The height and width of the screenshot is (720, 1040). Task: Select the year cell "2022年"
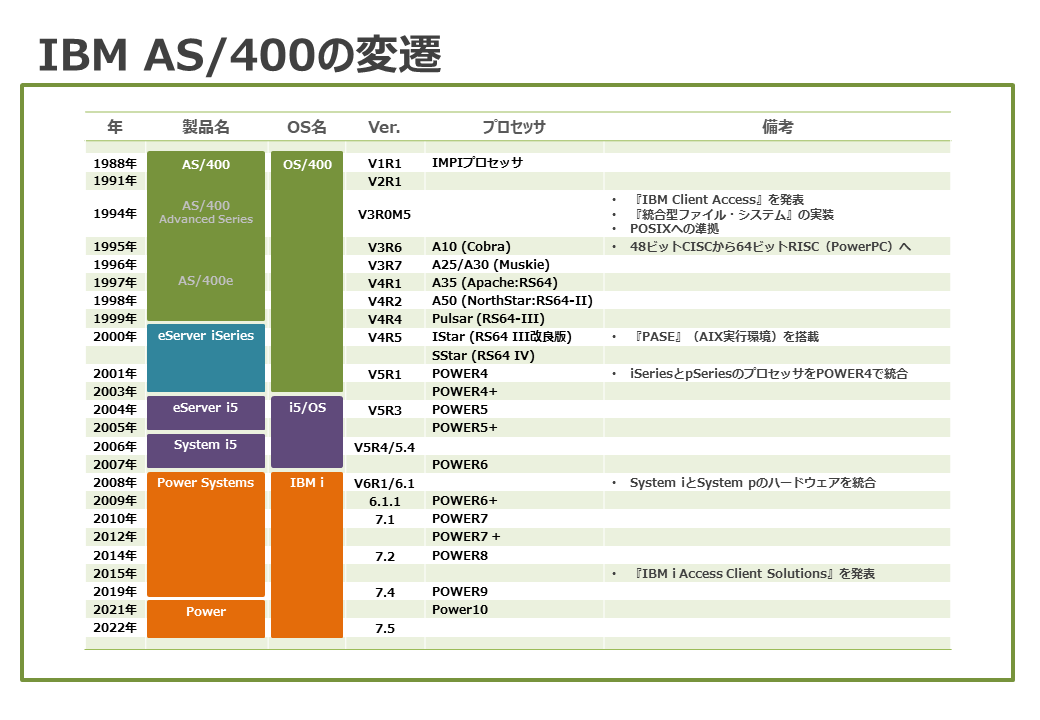pos(115,628)
